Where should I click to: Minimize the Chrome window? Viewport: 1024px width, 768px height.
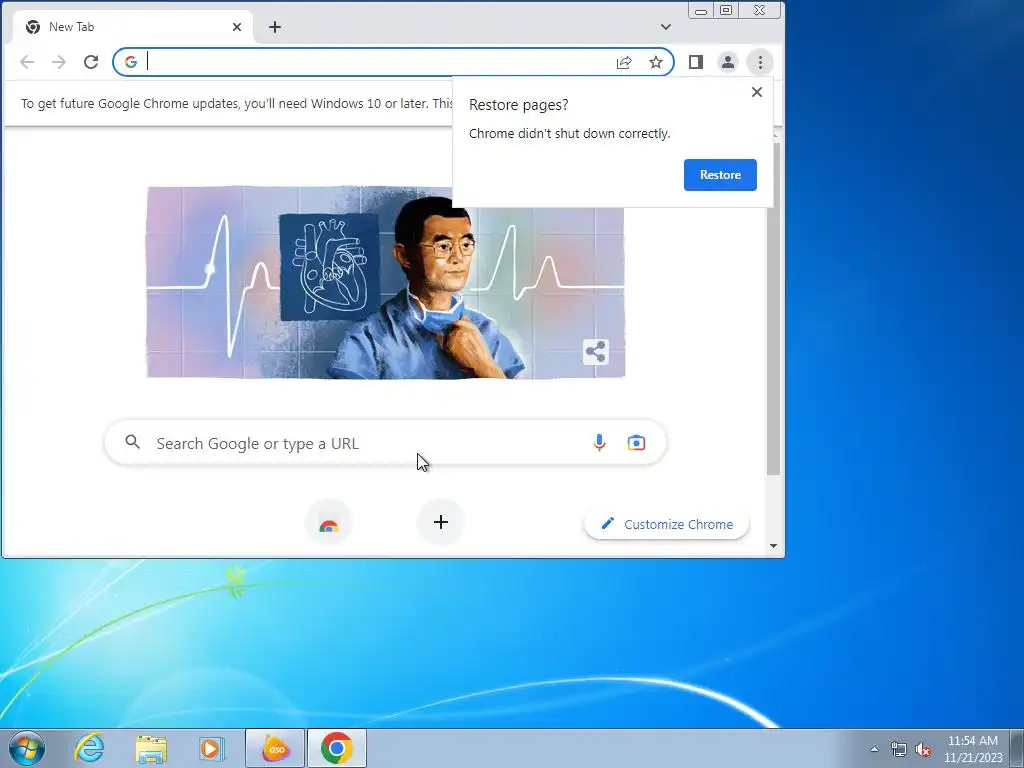click(701, 10)
